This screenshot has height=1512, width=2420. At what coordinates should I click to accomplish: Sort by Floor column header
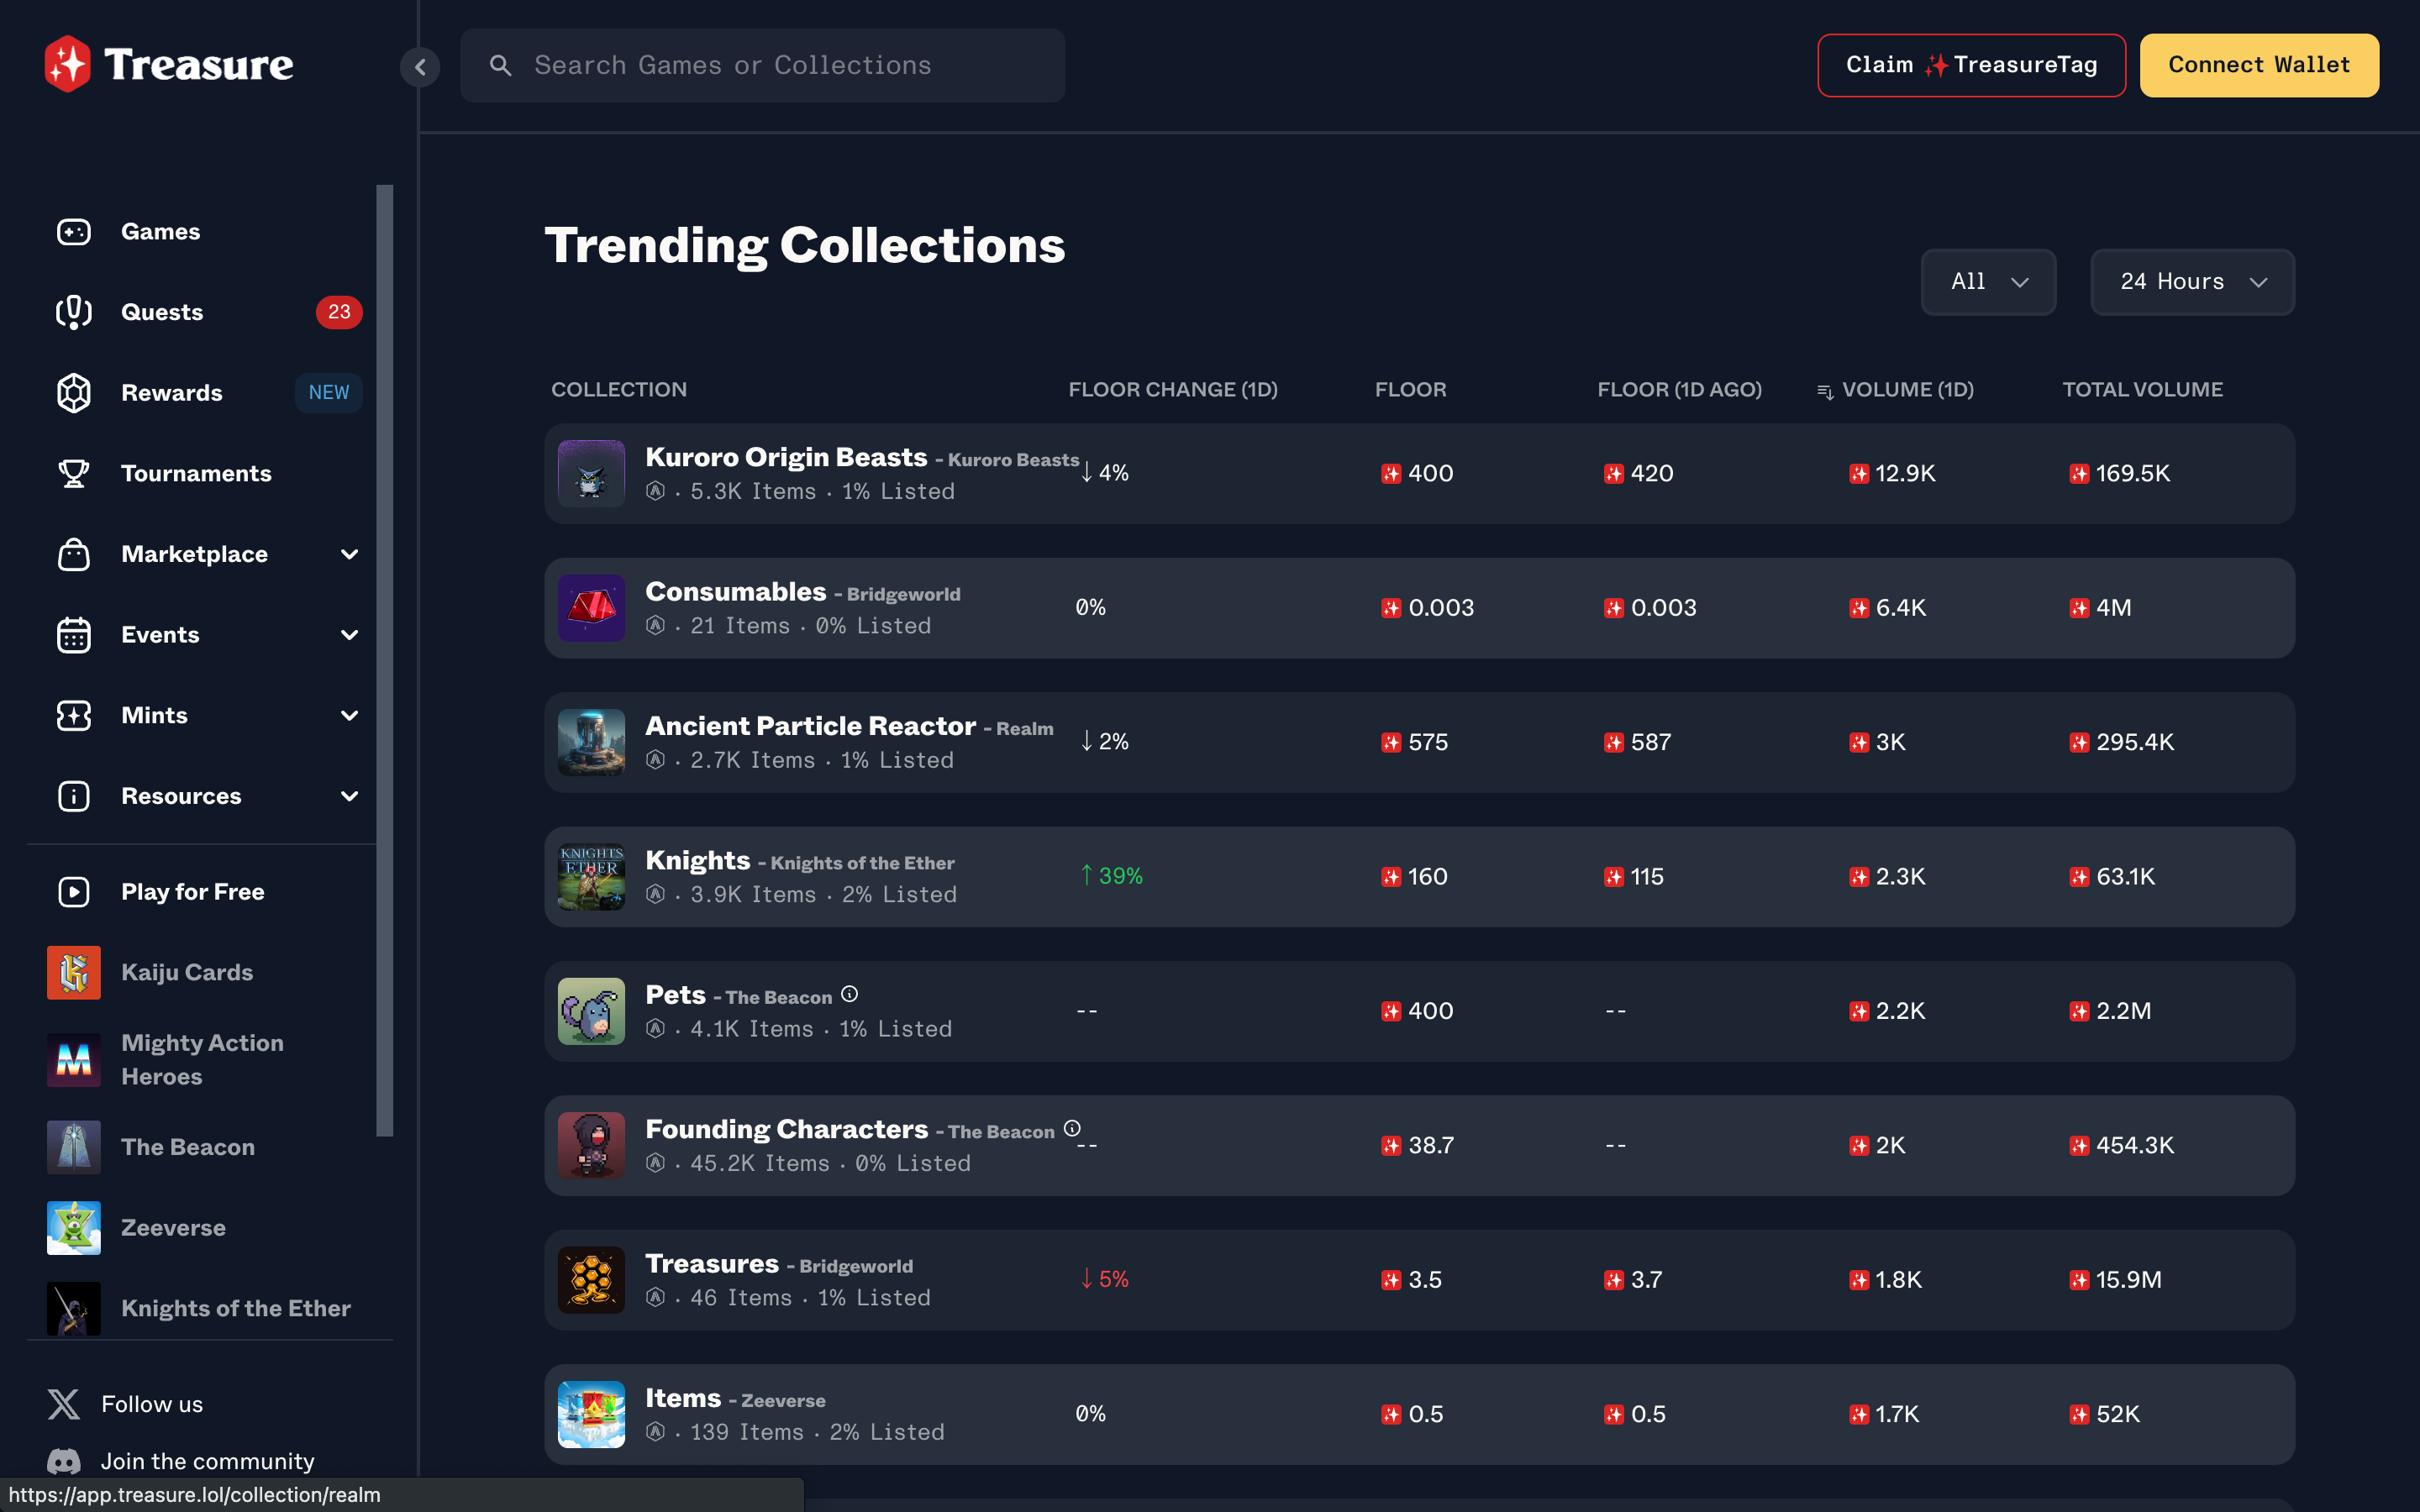point(1410,390)
